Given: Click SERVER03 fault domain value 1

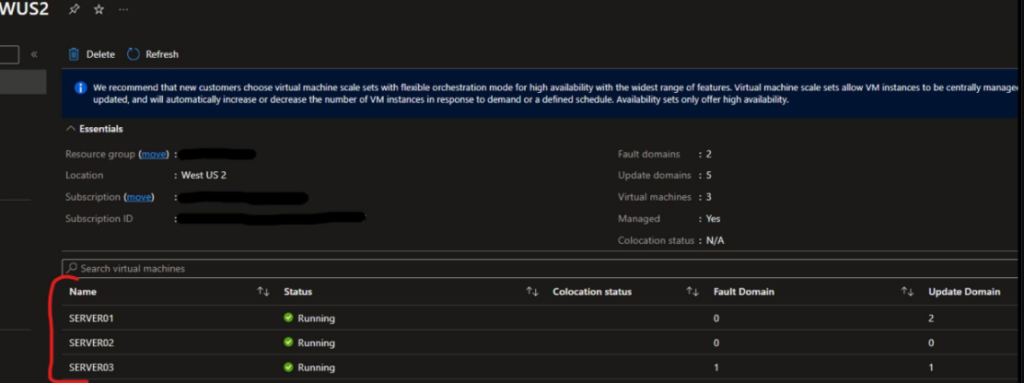Looking at the screenshot, I should tap(716, 367).
